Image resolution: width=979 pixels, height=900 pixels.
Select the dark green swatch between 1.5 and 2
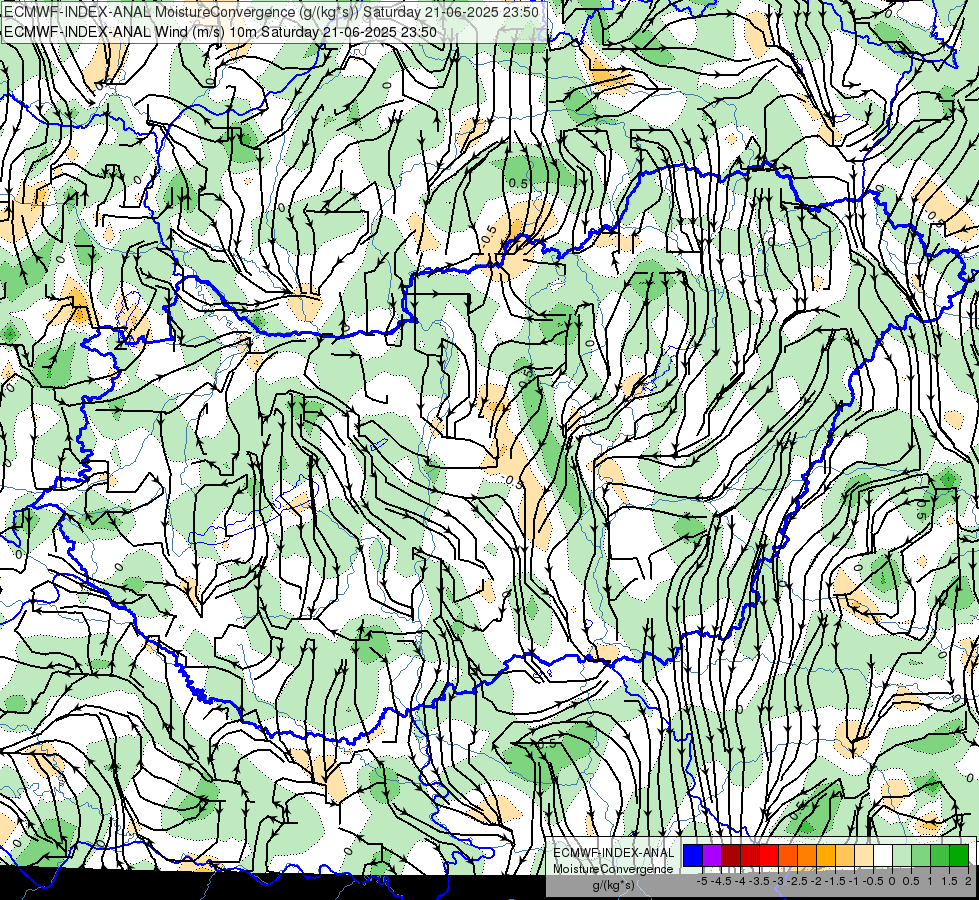click(x=959, y=856)
